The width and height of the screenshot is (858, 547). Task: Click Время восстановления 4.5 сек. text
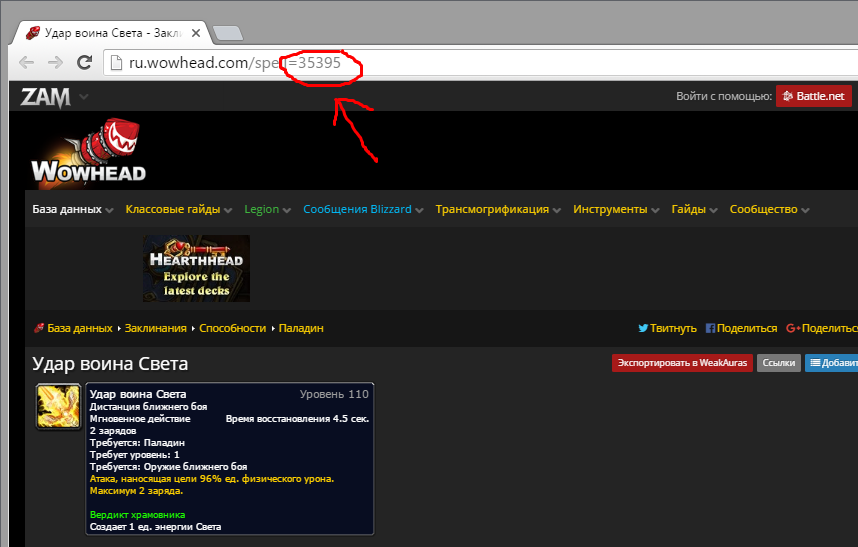298,419
